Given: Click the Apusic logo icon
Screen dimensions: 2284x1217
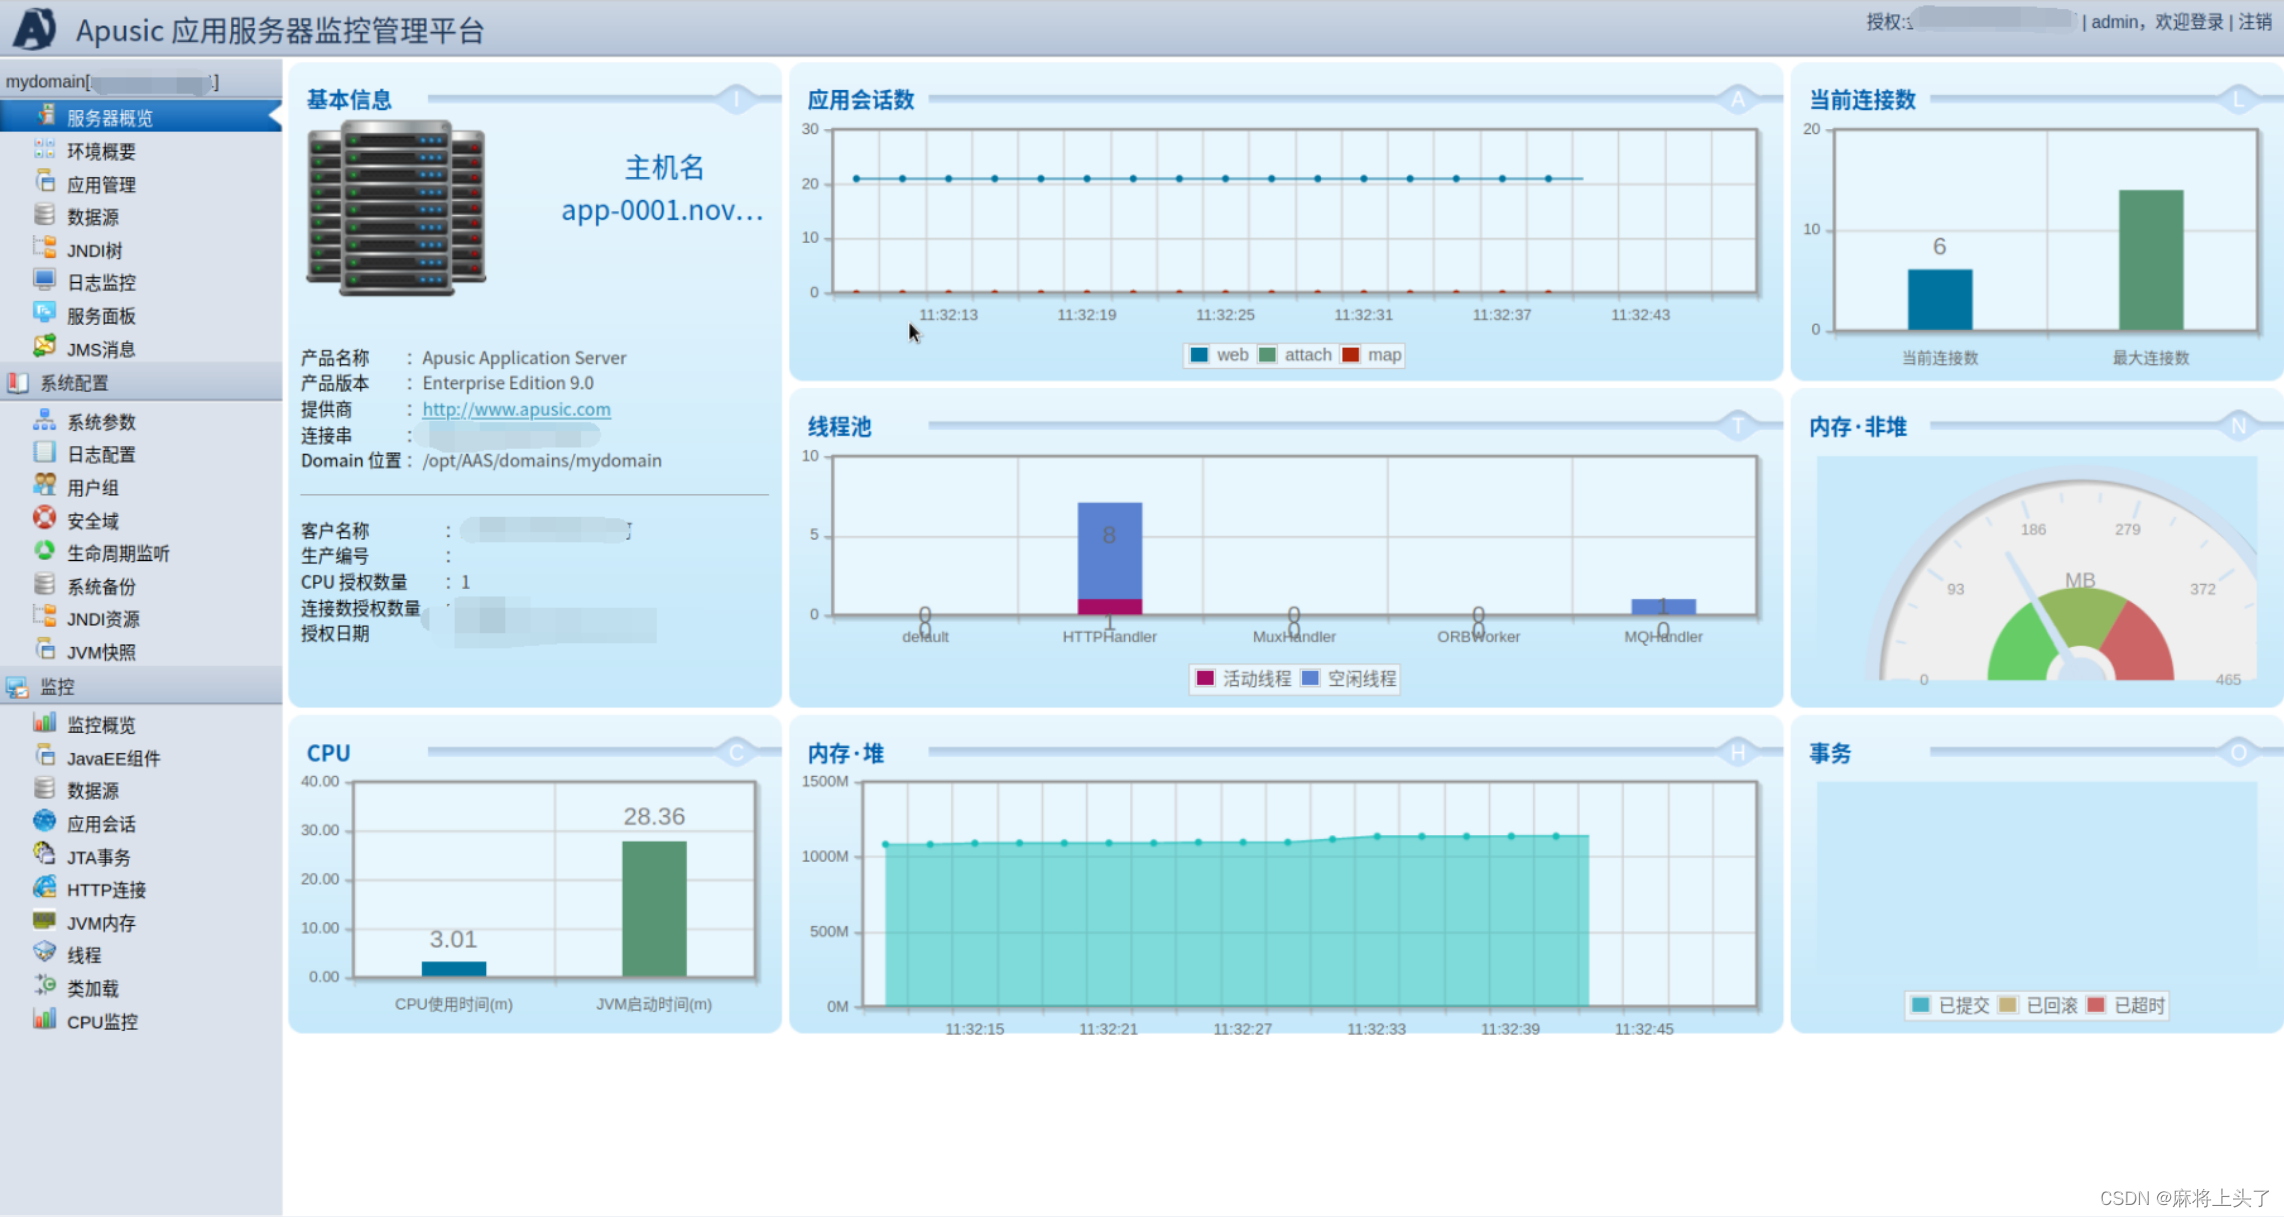Looking at the screenshot, I should click(x=34, y=28).
